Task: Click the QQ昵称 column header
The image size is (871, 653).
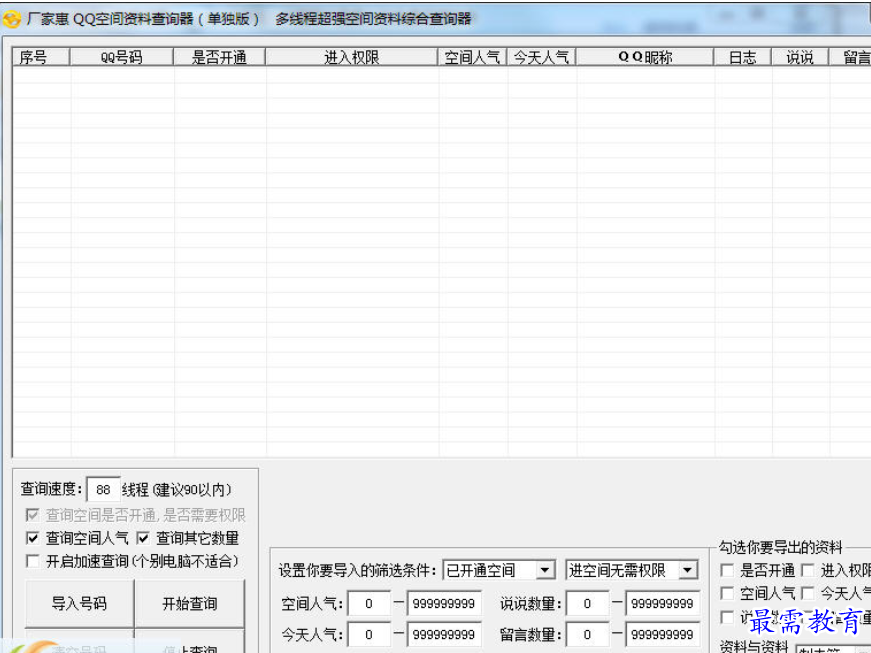Action: tap(645, 57)
